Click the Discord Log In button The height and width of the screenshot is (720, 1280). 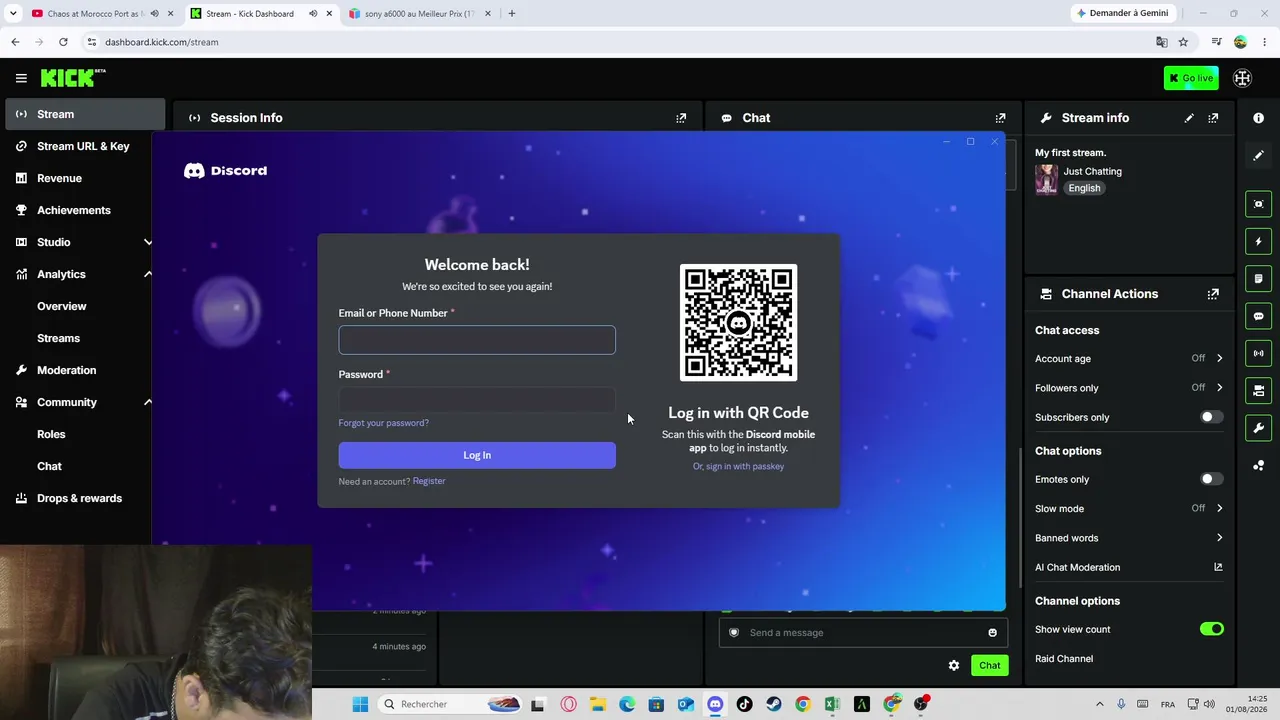point(477,455)
